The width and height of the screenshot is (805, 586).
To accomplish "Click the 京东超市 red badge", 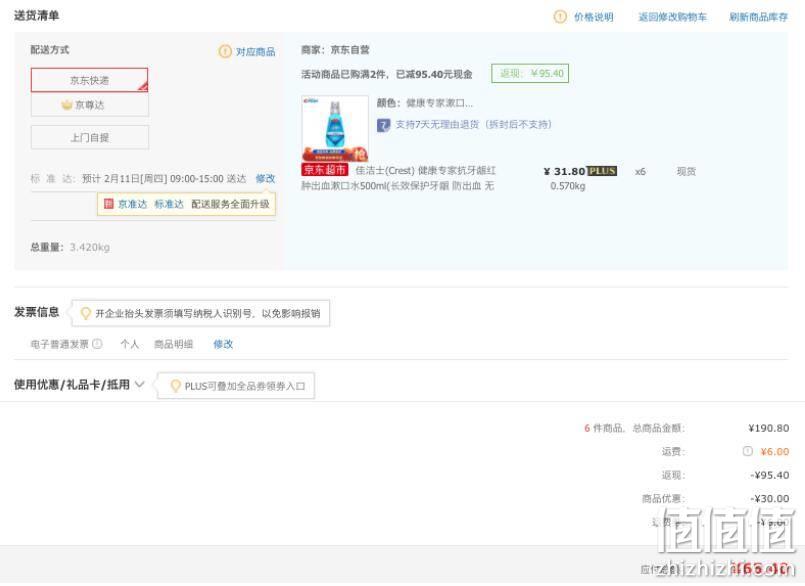I will point(324,170).
